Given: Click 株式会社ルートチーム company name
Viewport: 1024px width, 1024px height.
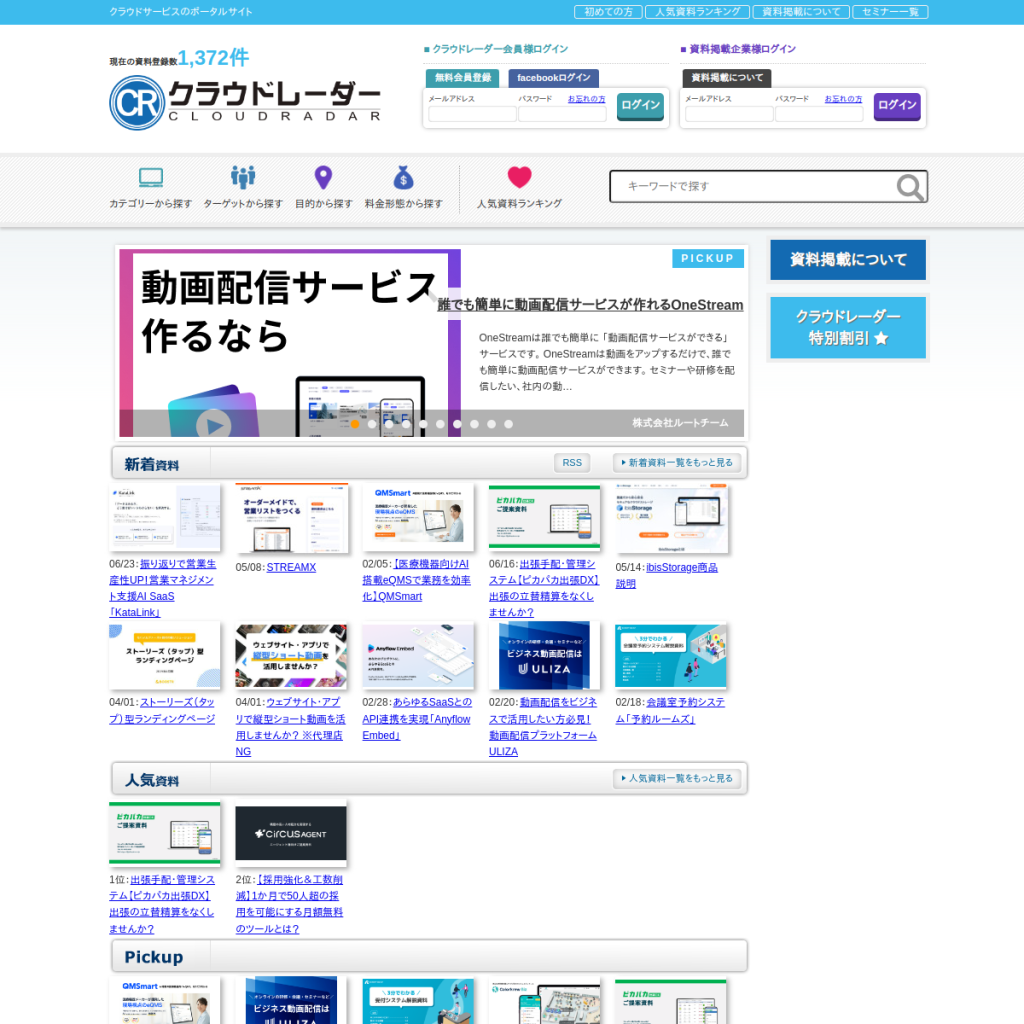Looking at the screenshot, I should [680, 423].
